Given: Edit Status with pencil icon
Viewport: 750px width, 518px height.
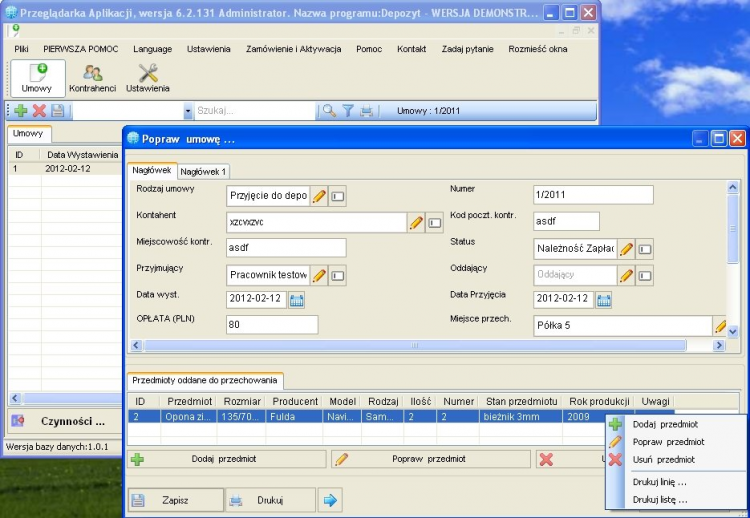Looking at the screenshot, I should tap(626, 249).
